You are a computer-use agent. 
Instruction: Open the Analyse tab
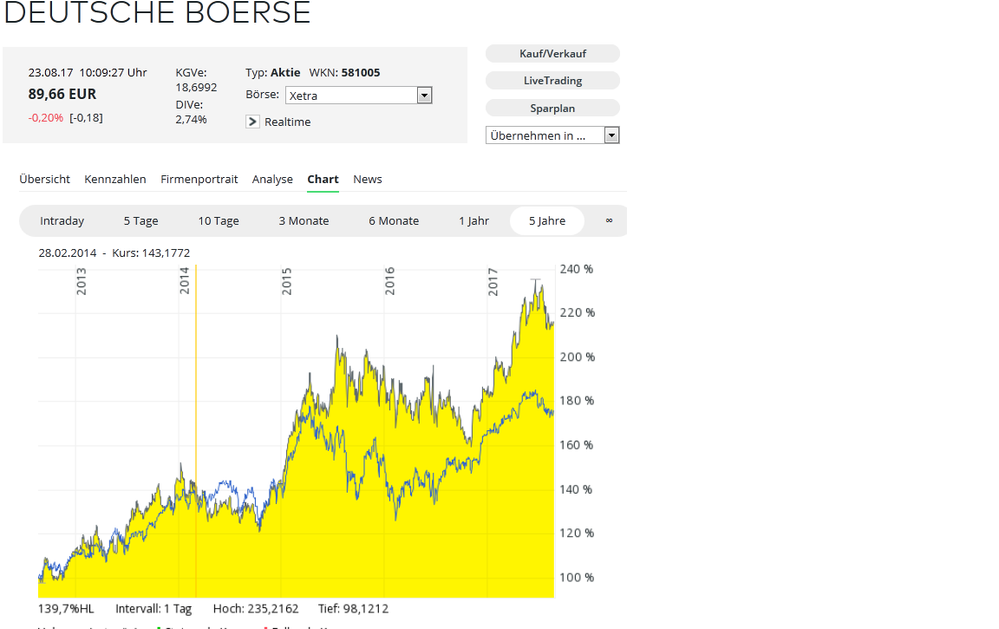(x=272, y=179)
